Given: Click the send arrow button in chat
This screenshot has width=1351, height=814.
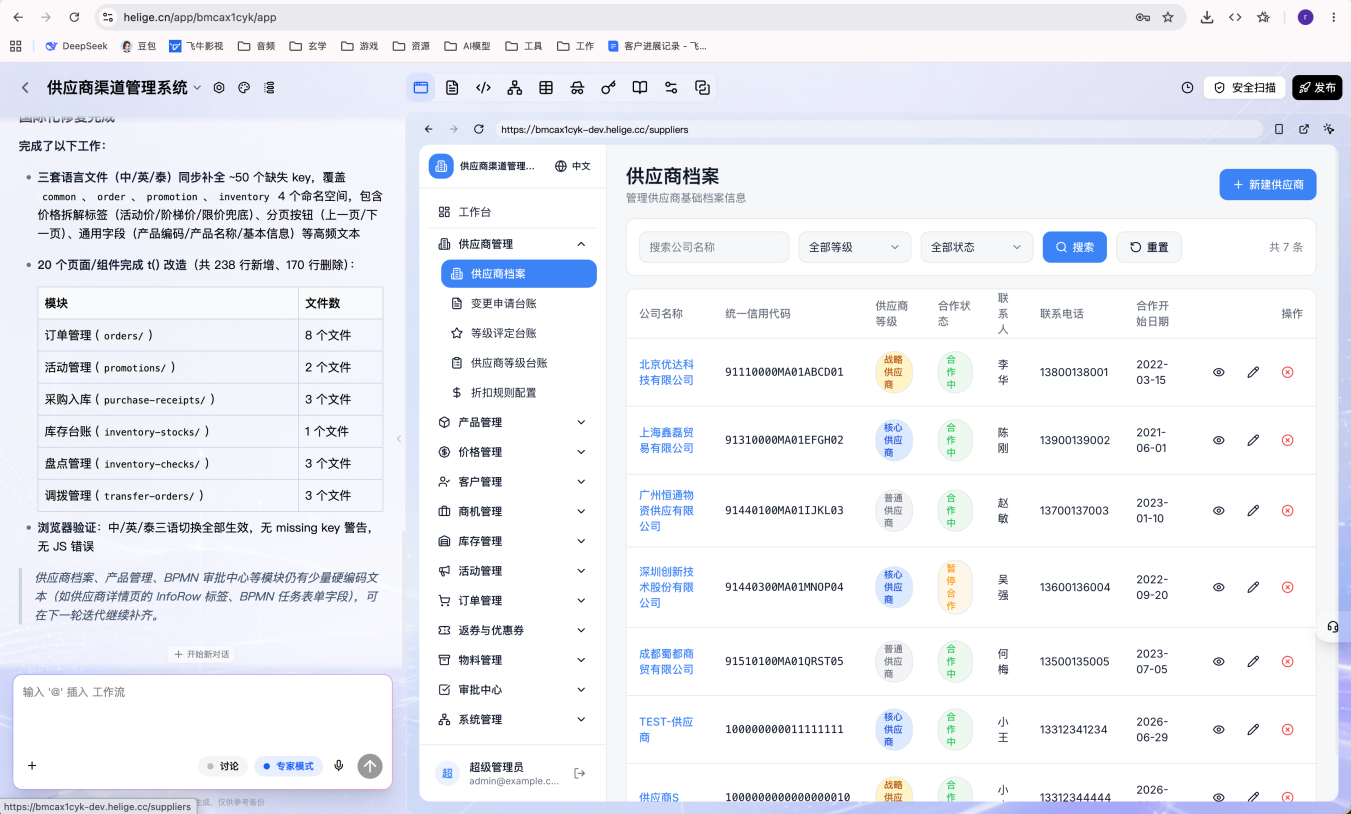Looking at the screenshot, I should pos(370,766).
